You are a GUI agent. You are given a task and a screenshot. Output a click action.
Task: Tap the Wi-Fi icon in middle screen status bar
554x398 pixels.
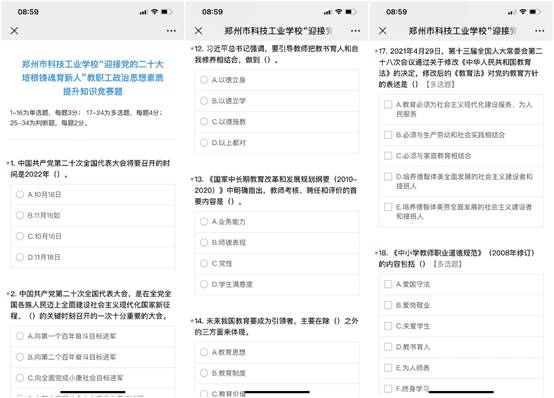338,12
